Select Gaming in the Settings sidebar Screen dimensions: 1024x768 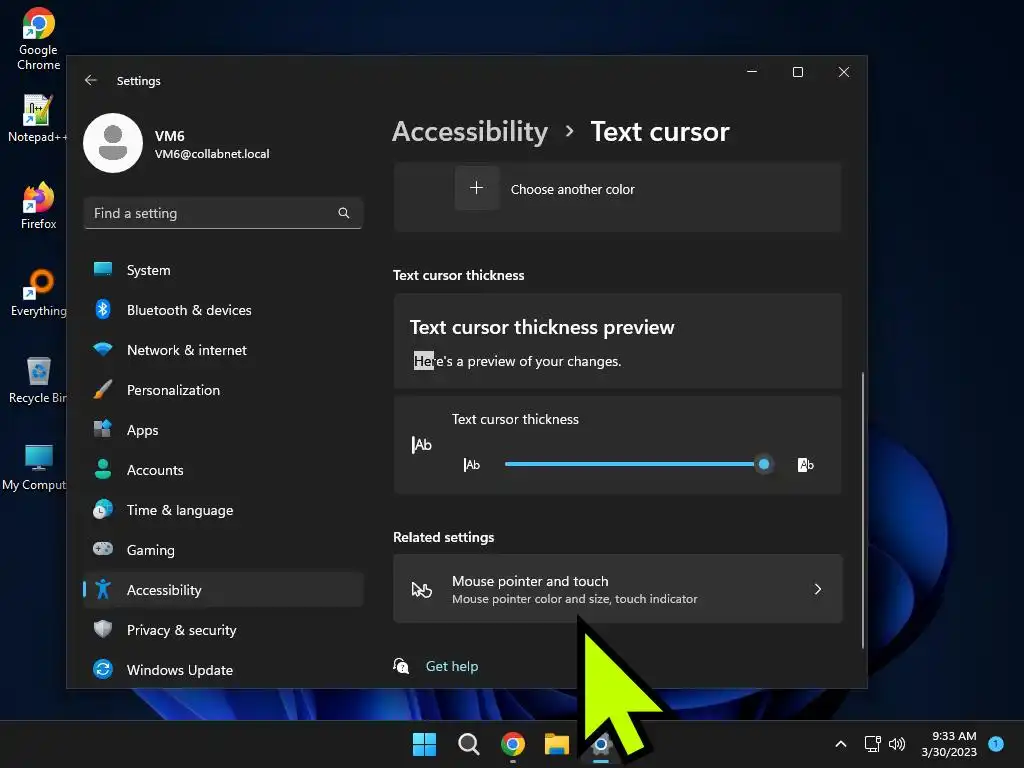pyautogui.click(x=223, y=550)
